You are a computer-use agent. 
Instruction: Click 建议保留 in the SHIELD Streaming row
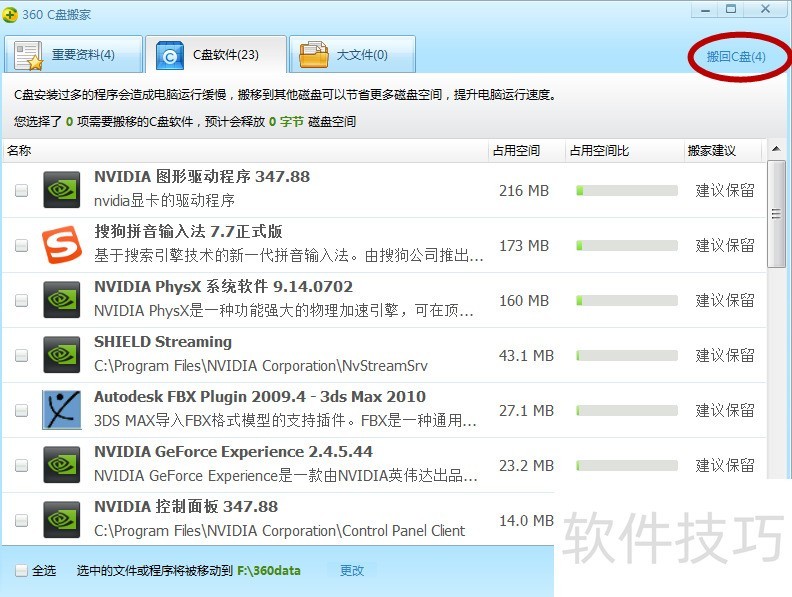click(x=725, y=356)
